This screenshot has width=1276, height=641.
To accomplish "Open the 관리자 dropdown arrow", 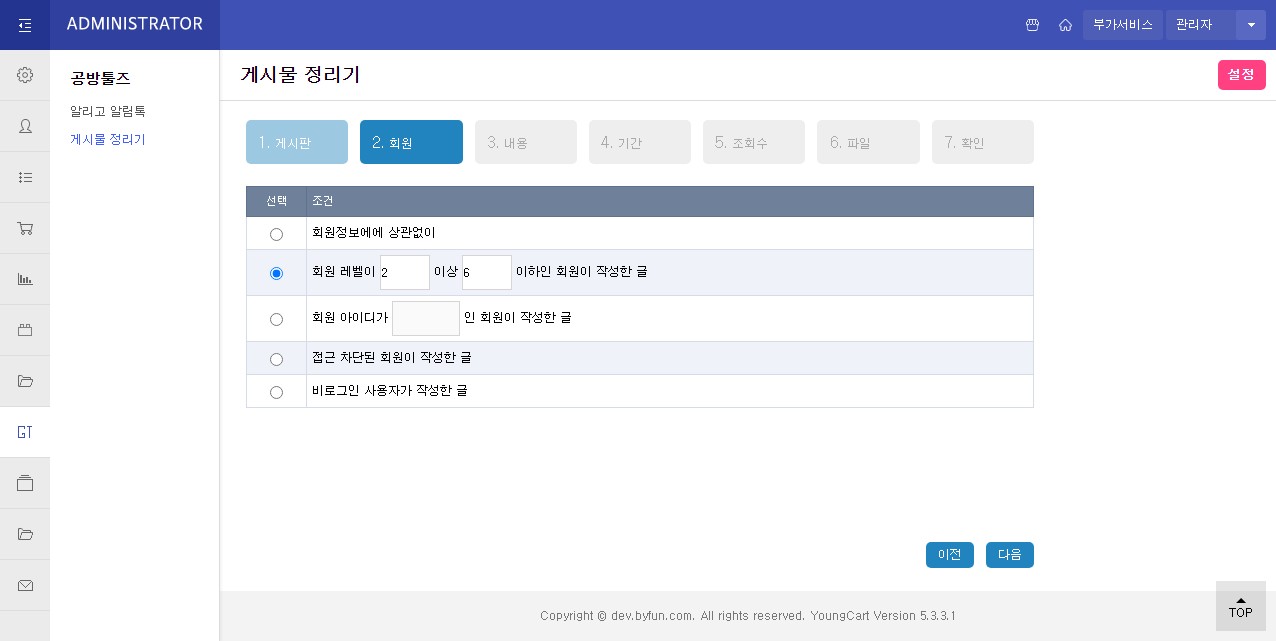I will click(x=1251, y=25).
